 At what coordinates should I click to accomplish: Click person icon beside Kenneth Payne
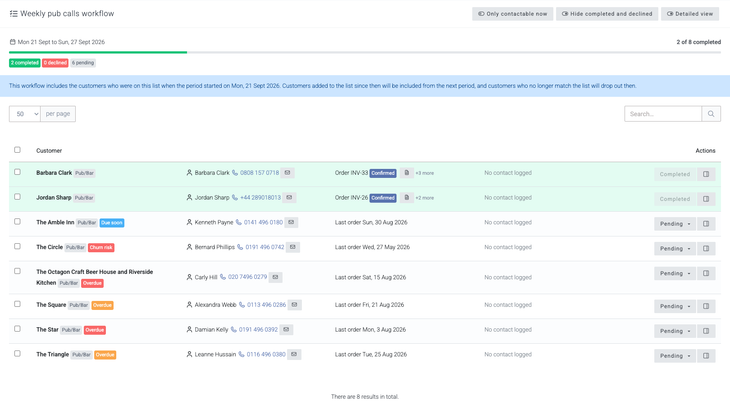click(x=189, y=222)
